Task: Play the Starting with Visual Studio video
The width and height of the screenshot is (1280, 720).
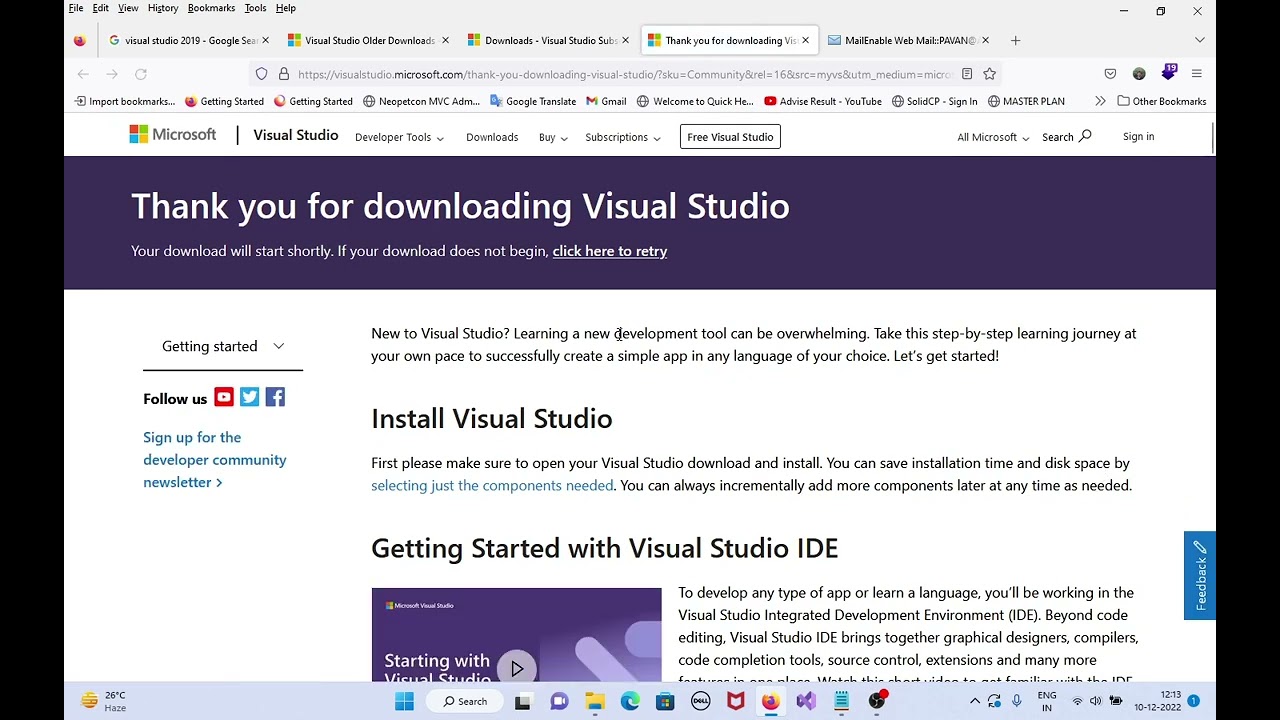Action: click(516, 668)
